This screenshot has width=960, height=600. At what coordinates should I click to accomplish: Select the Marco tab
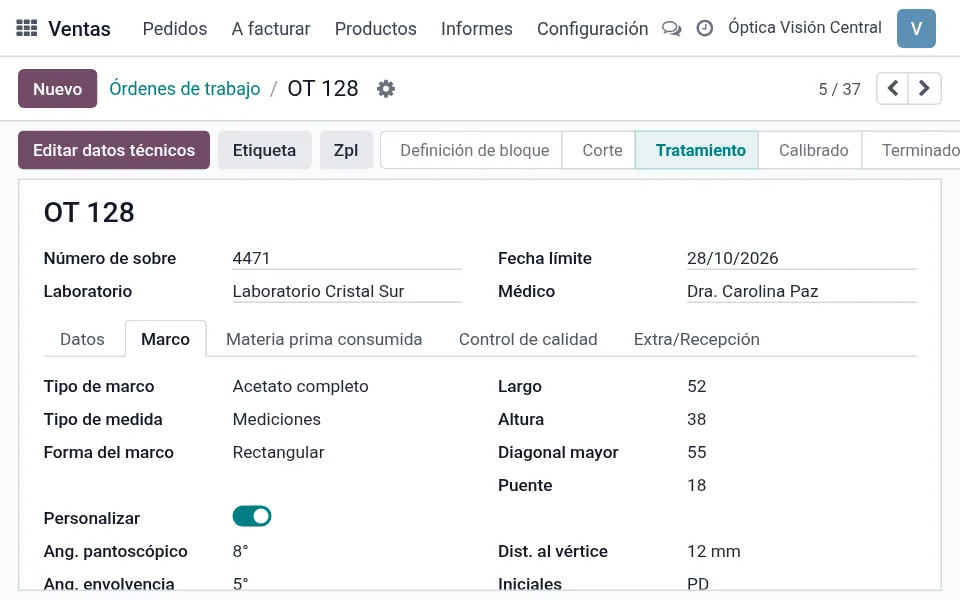point(165,339)
